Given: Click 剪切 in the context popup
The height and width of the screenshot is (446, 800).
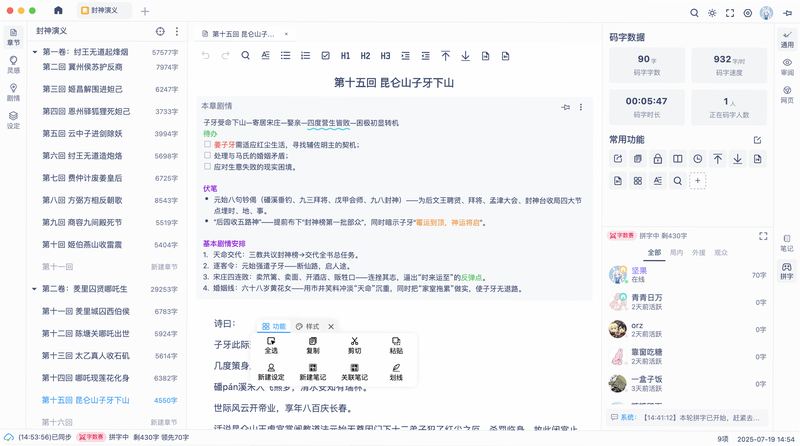Looking at the screenshot, I should point(354,345).
